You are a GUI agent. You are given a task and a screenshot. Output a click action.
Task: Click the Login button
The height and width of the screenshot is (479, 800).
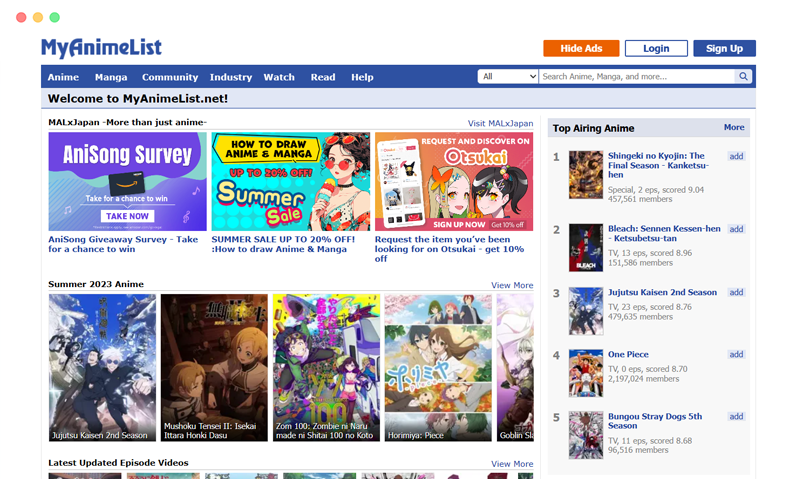656,48
